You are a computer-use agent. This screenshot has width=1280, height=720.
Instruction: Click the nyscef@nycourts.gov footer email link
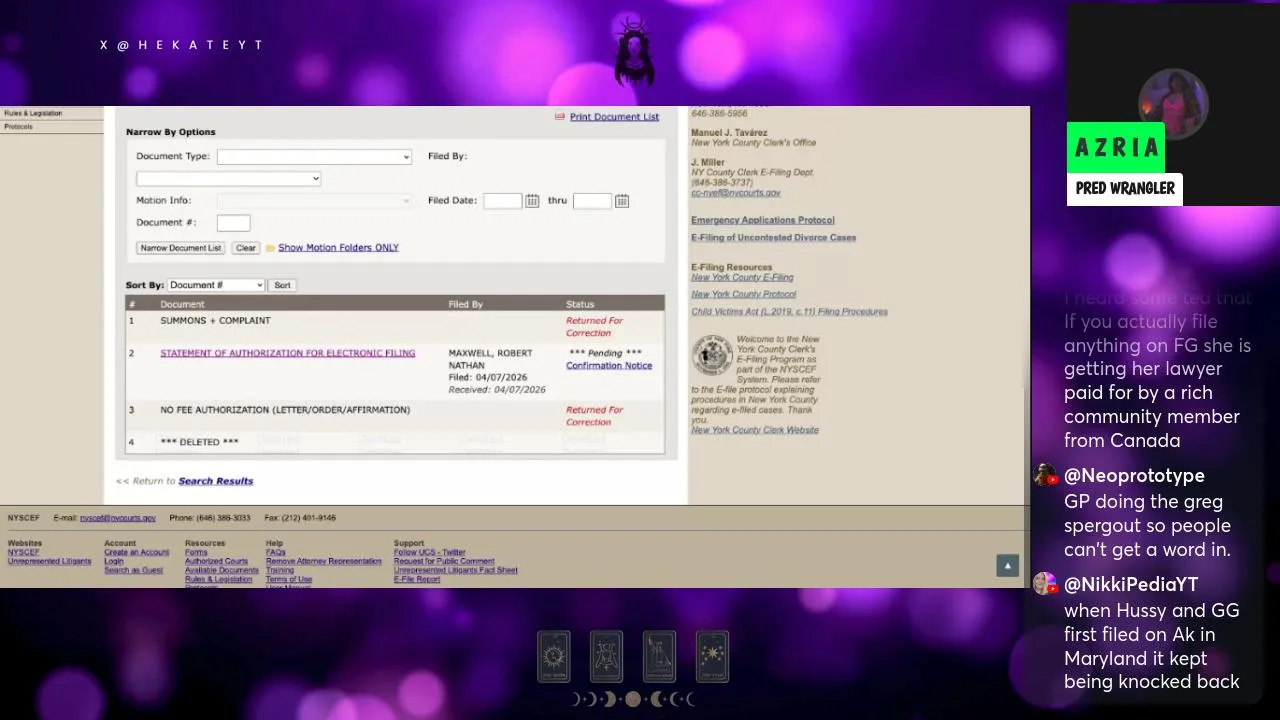click(118, 518)
